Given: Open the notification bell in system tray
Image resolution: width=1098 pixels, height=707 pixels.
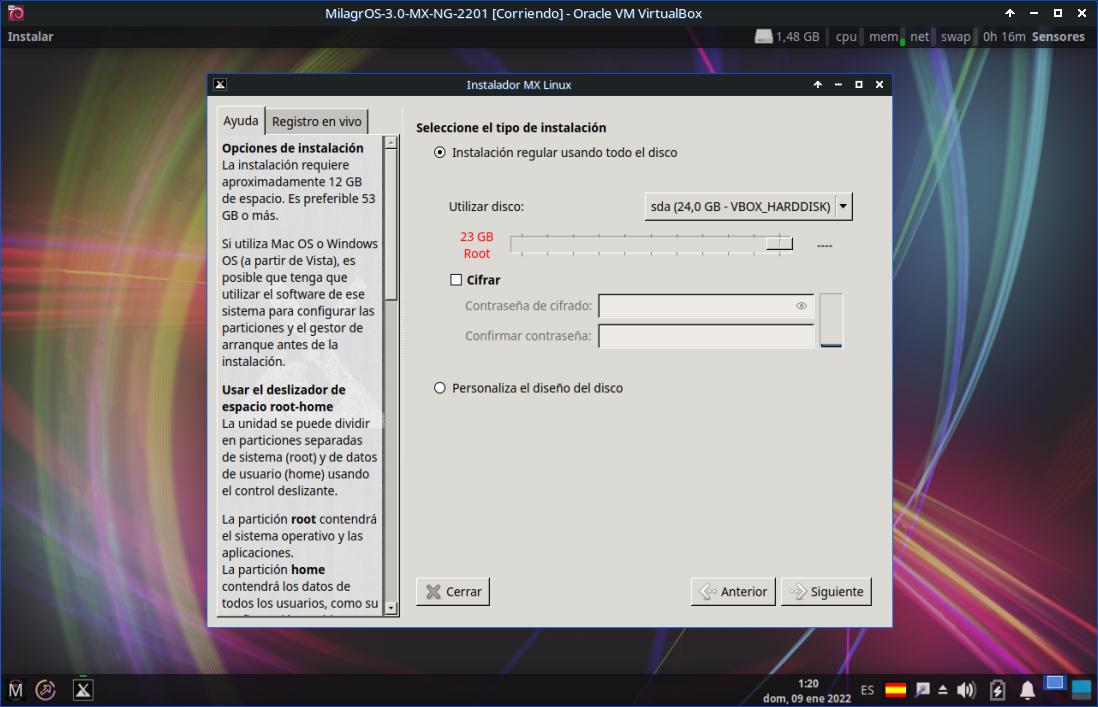Looking at the screenshot, I should coord(1027,690).
